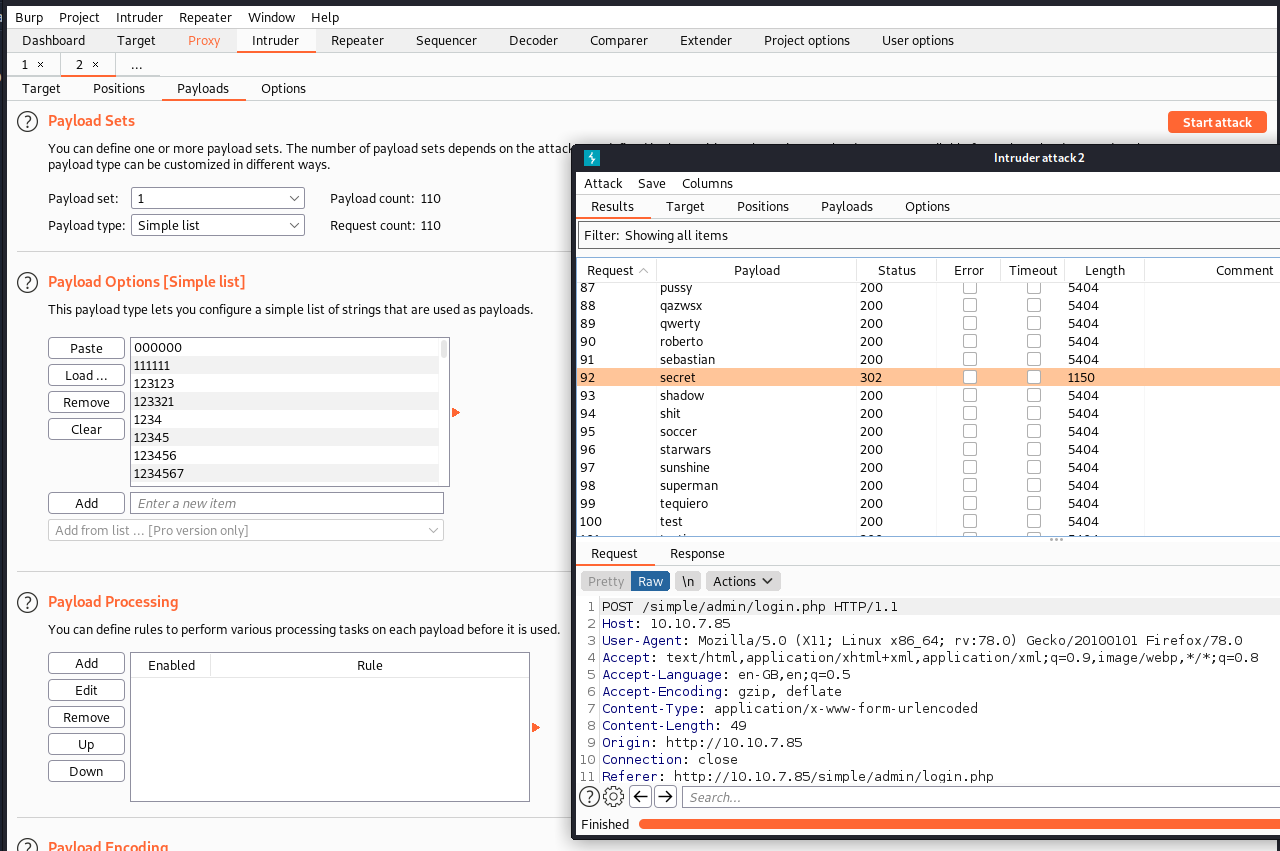This screenshot has width=1280, height=851.
Task: Open Payload Encoding help icon
Action: pyautogui.click(x=27, y=845)
